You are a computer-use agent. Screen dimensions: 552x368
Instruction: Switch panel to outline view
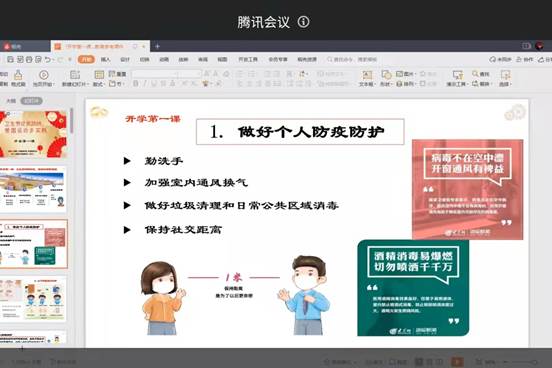[11, 101]
